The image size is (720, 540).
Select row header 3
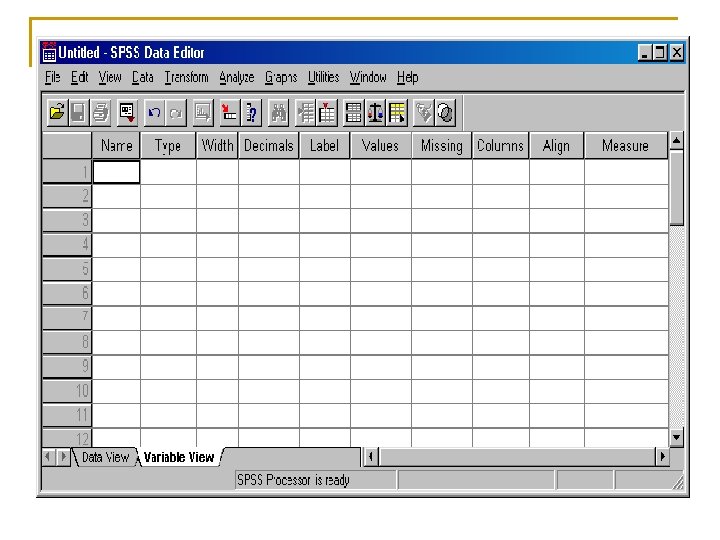pyautogui.click(x=67, y=220)
